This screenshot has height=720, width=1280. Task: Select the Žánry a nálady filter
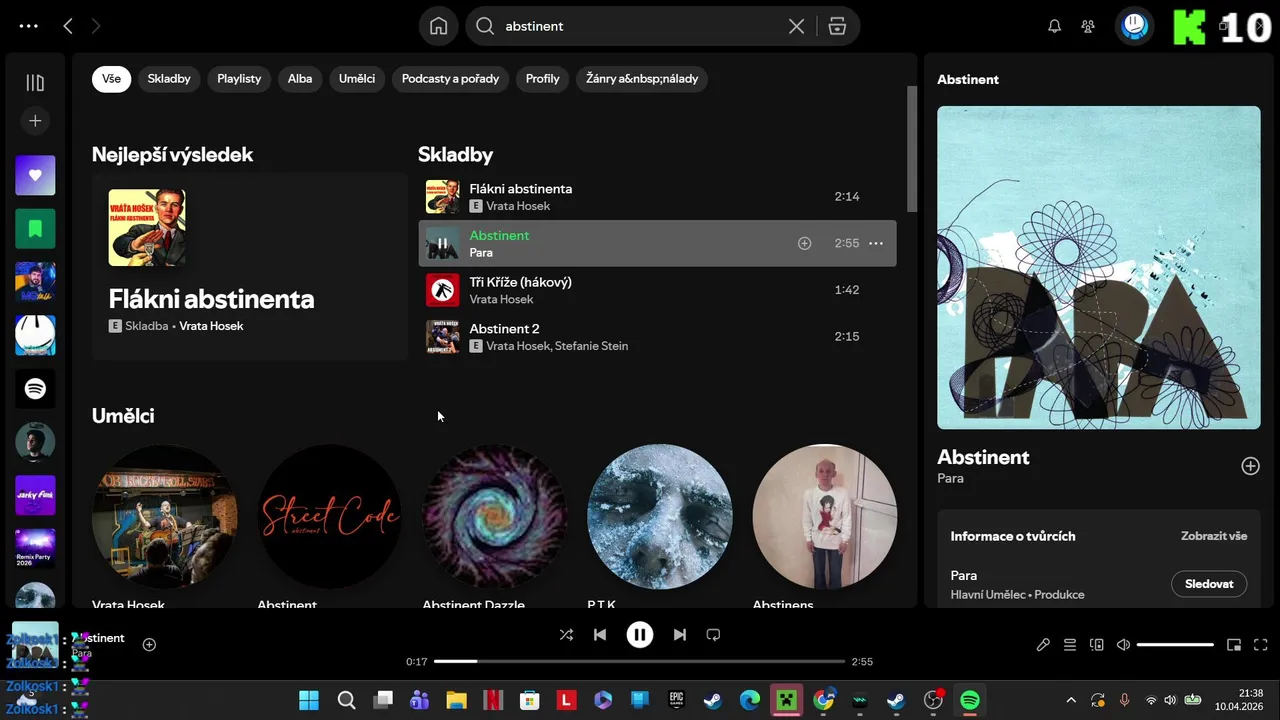point(642,79)
